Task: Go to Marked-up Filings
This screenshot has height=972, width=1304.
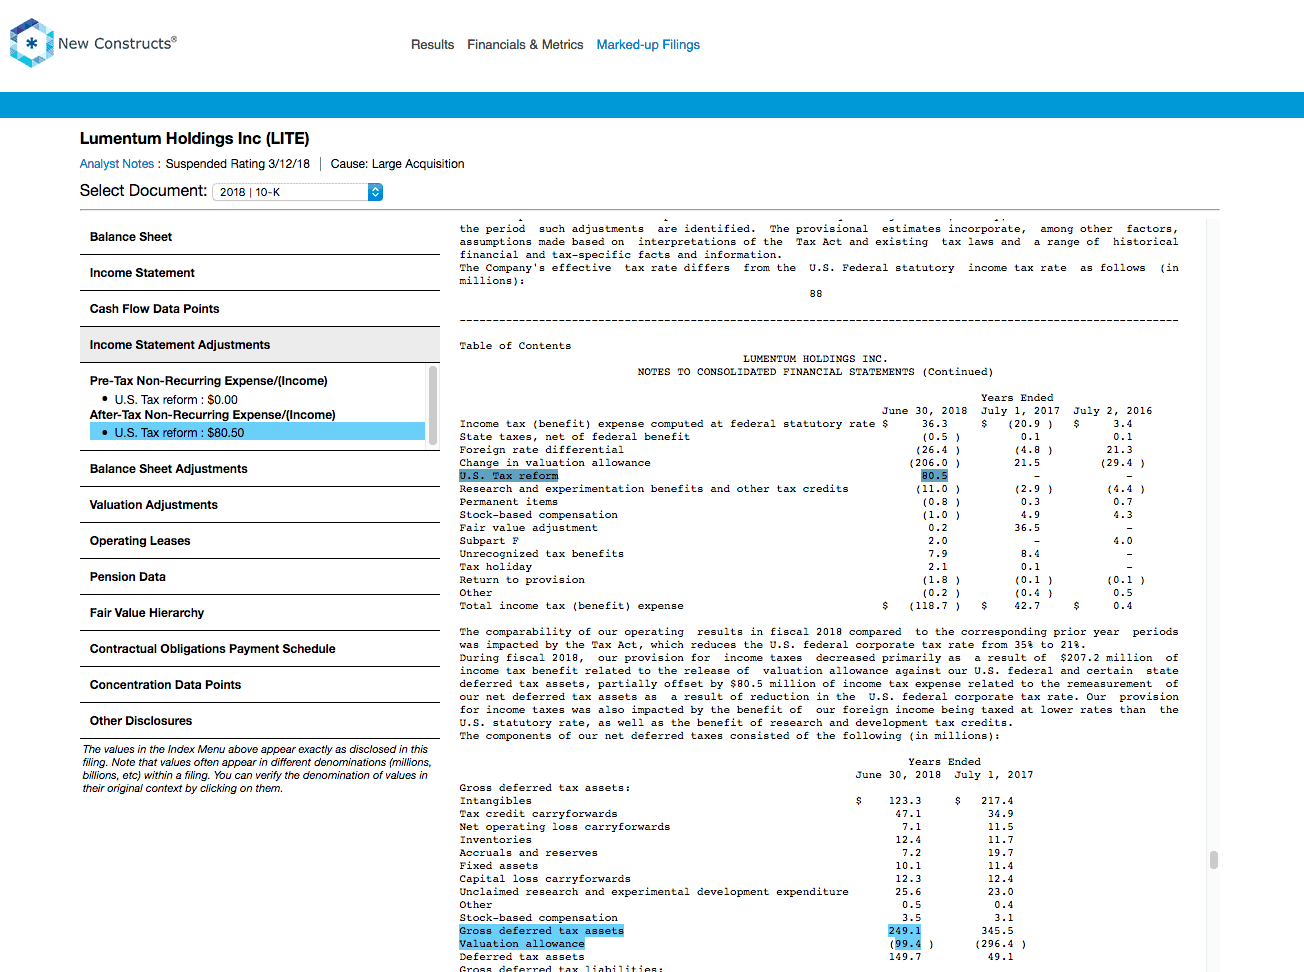Action: click(648, 45)
